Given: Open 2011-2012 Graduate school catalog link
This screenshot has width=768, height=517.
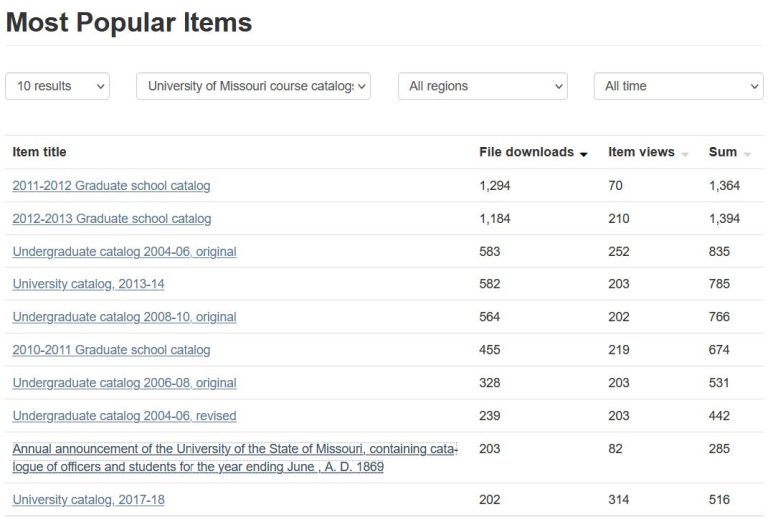Looking at the screenshot, I should 111,186.
